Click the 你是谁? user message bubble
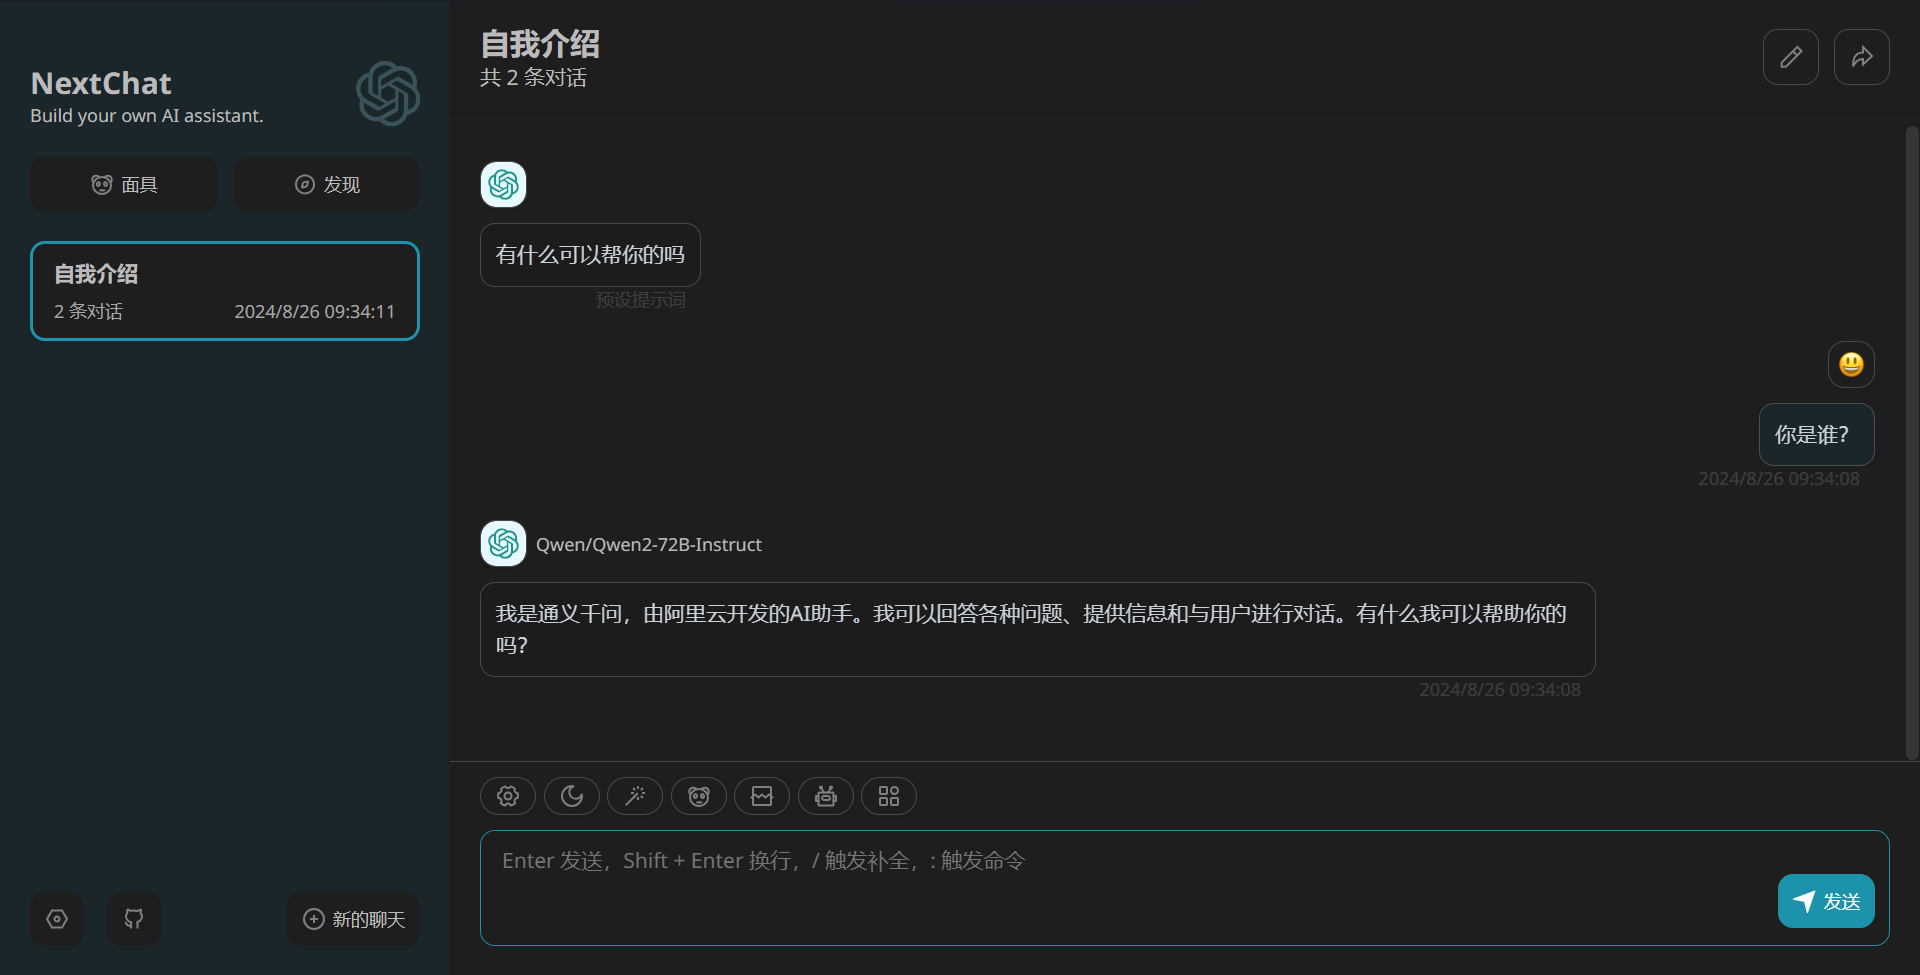This screenshot has height=975, width=1920. click(x=1817, y=434)
